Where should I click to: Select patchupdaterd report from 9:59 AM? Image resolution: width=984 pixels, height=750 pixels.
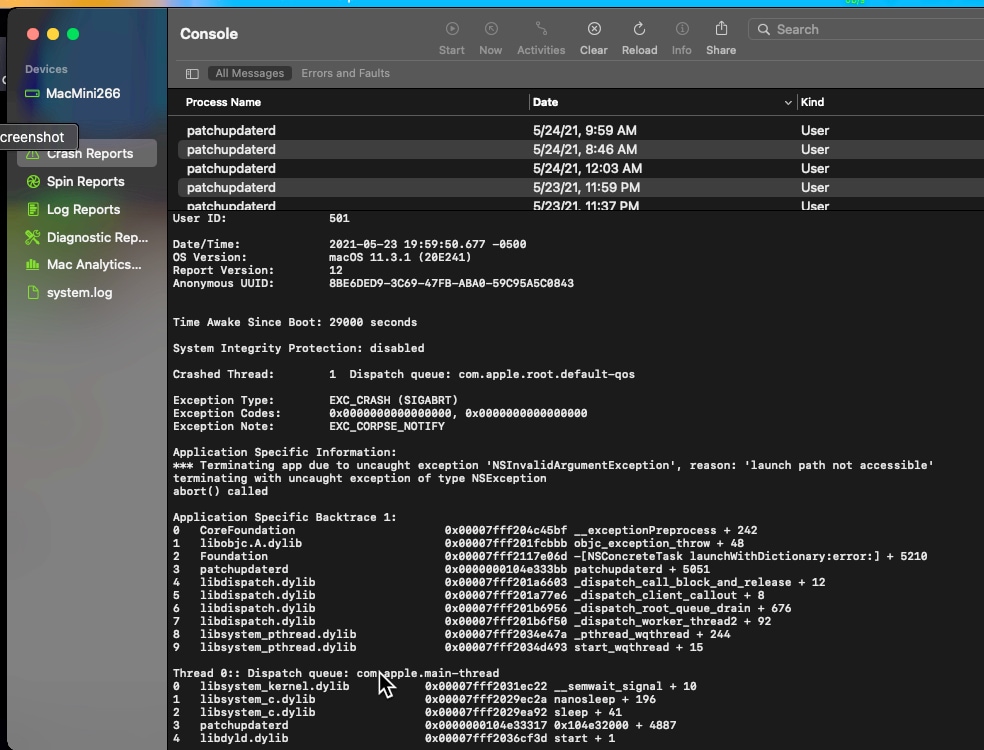click(x=580, y=131)
